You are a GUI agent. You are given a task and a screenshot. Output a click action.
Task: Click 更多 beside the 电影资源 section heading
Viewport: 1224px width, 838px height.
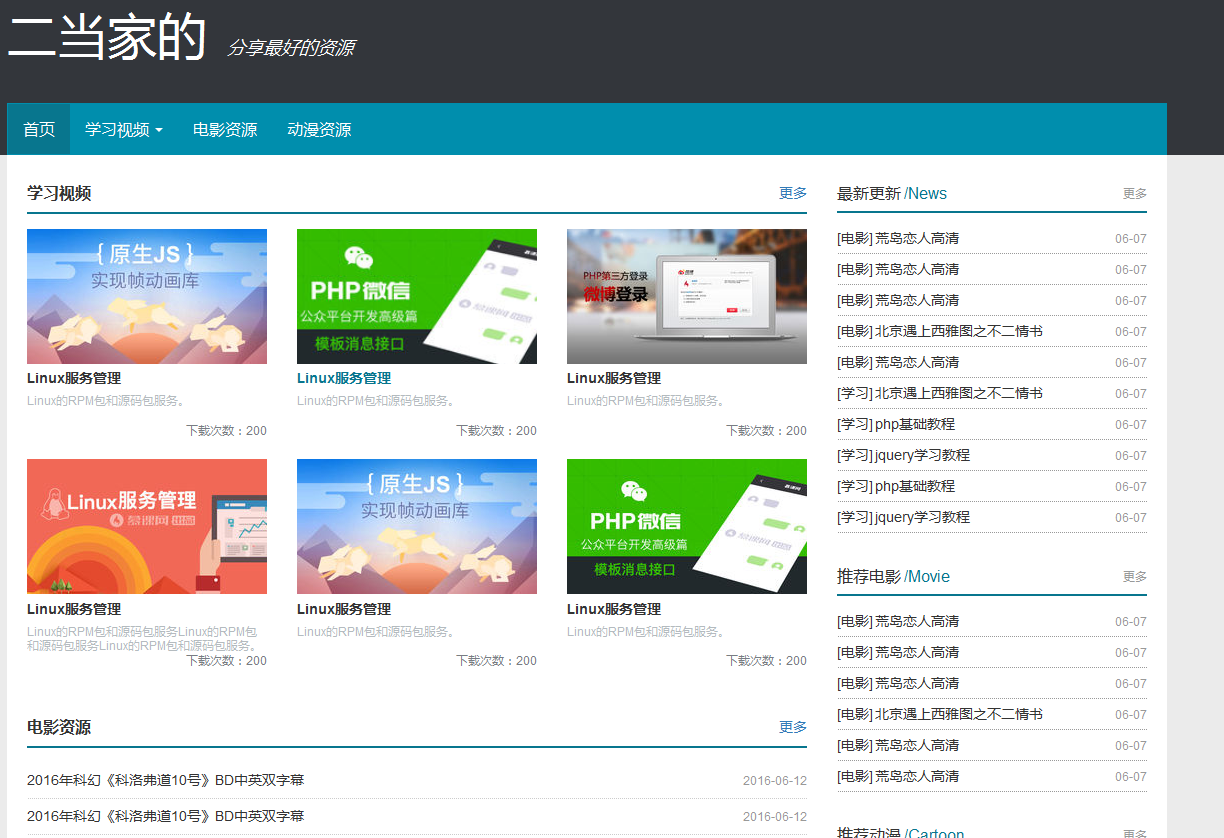(x=793, y=727)
